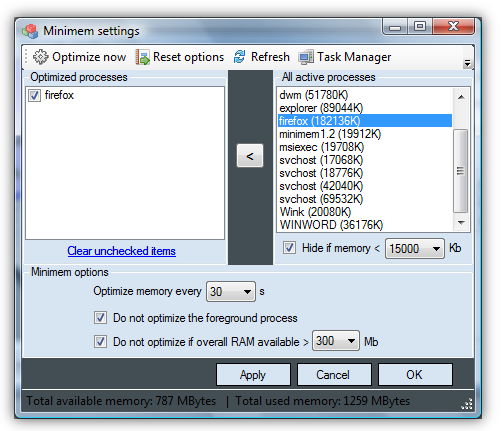Click the resize grip in status bar
501x431 pixels.
[x=467, y=404]
